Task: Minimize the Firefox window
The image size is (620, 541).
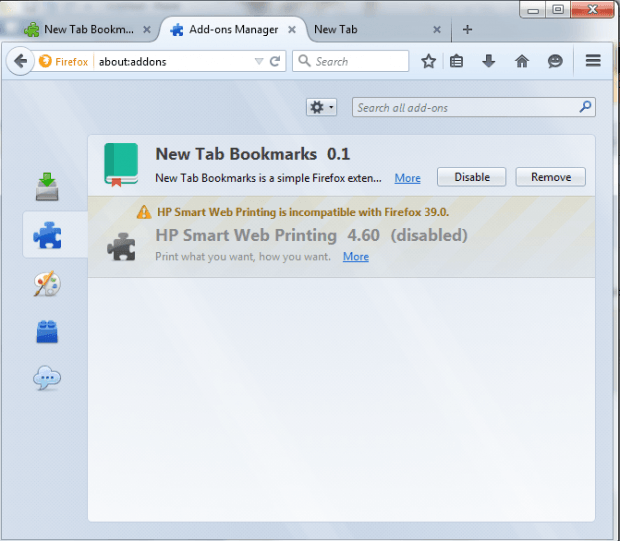Action: click(533, 10)
